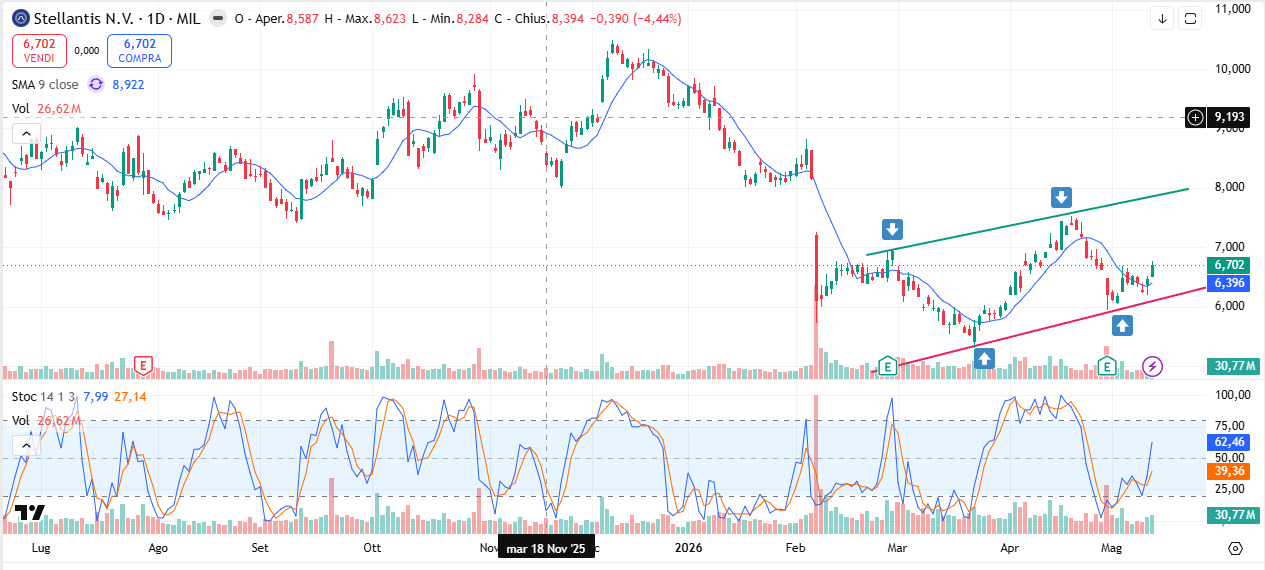Click the down-arrow button at top right

[1162, 18]
